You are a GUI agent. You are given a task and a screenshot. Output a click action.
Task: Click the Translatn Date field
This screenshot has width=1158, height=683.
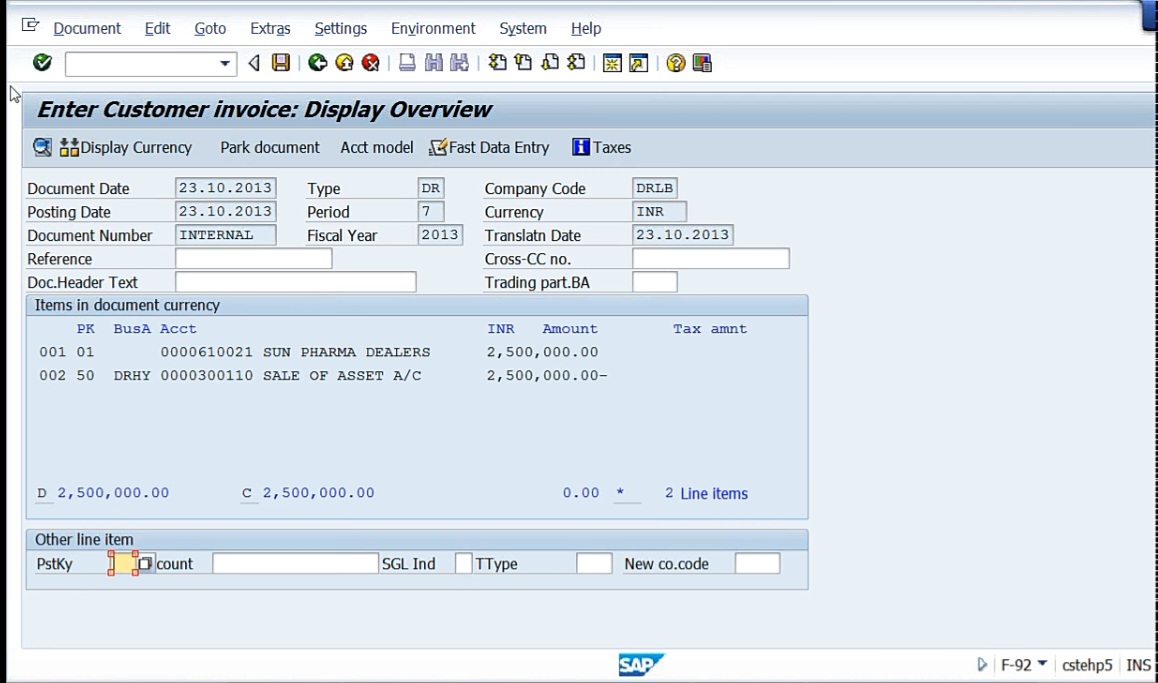click(x=682, y=235)
